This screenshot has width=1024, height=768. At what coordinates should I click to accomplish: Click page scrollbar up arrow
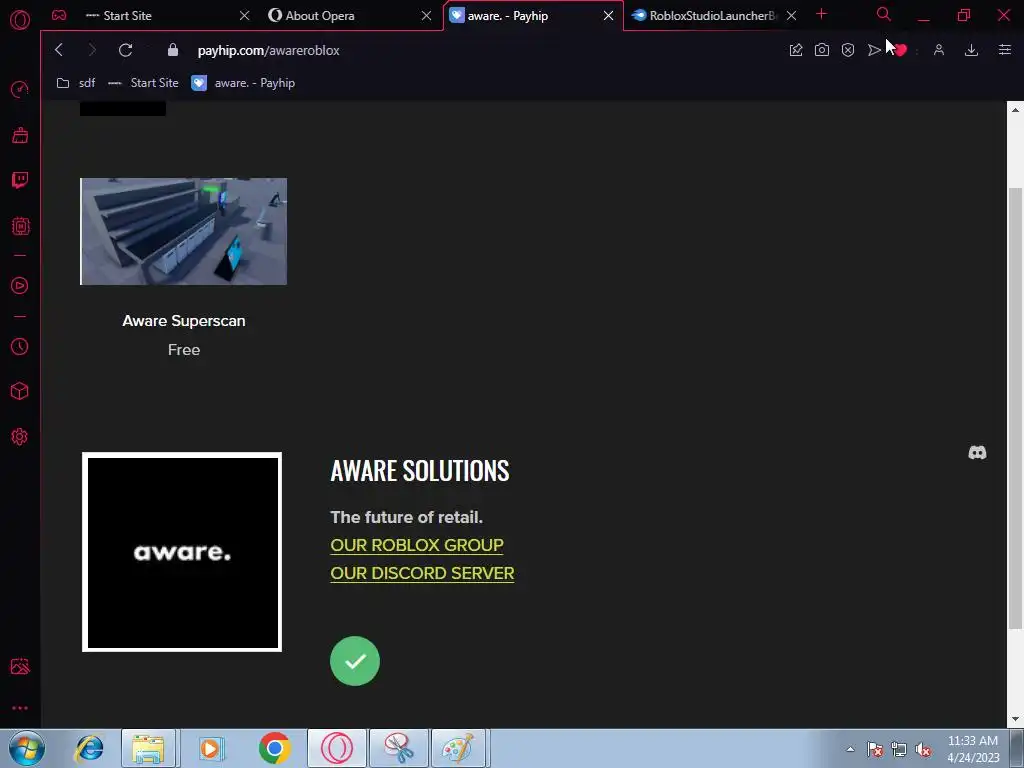pyautogui.click(x=1015, y=110)
